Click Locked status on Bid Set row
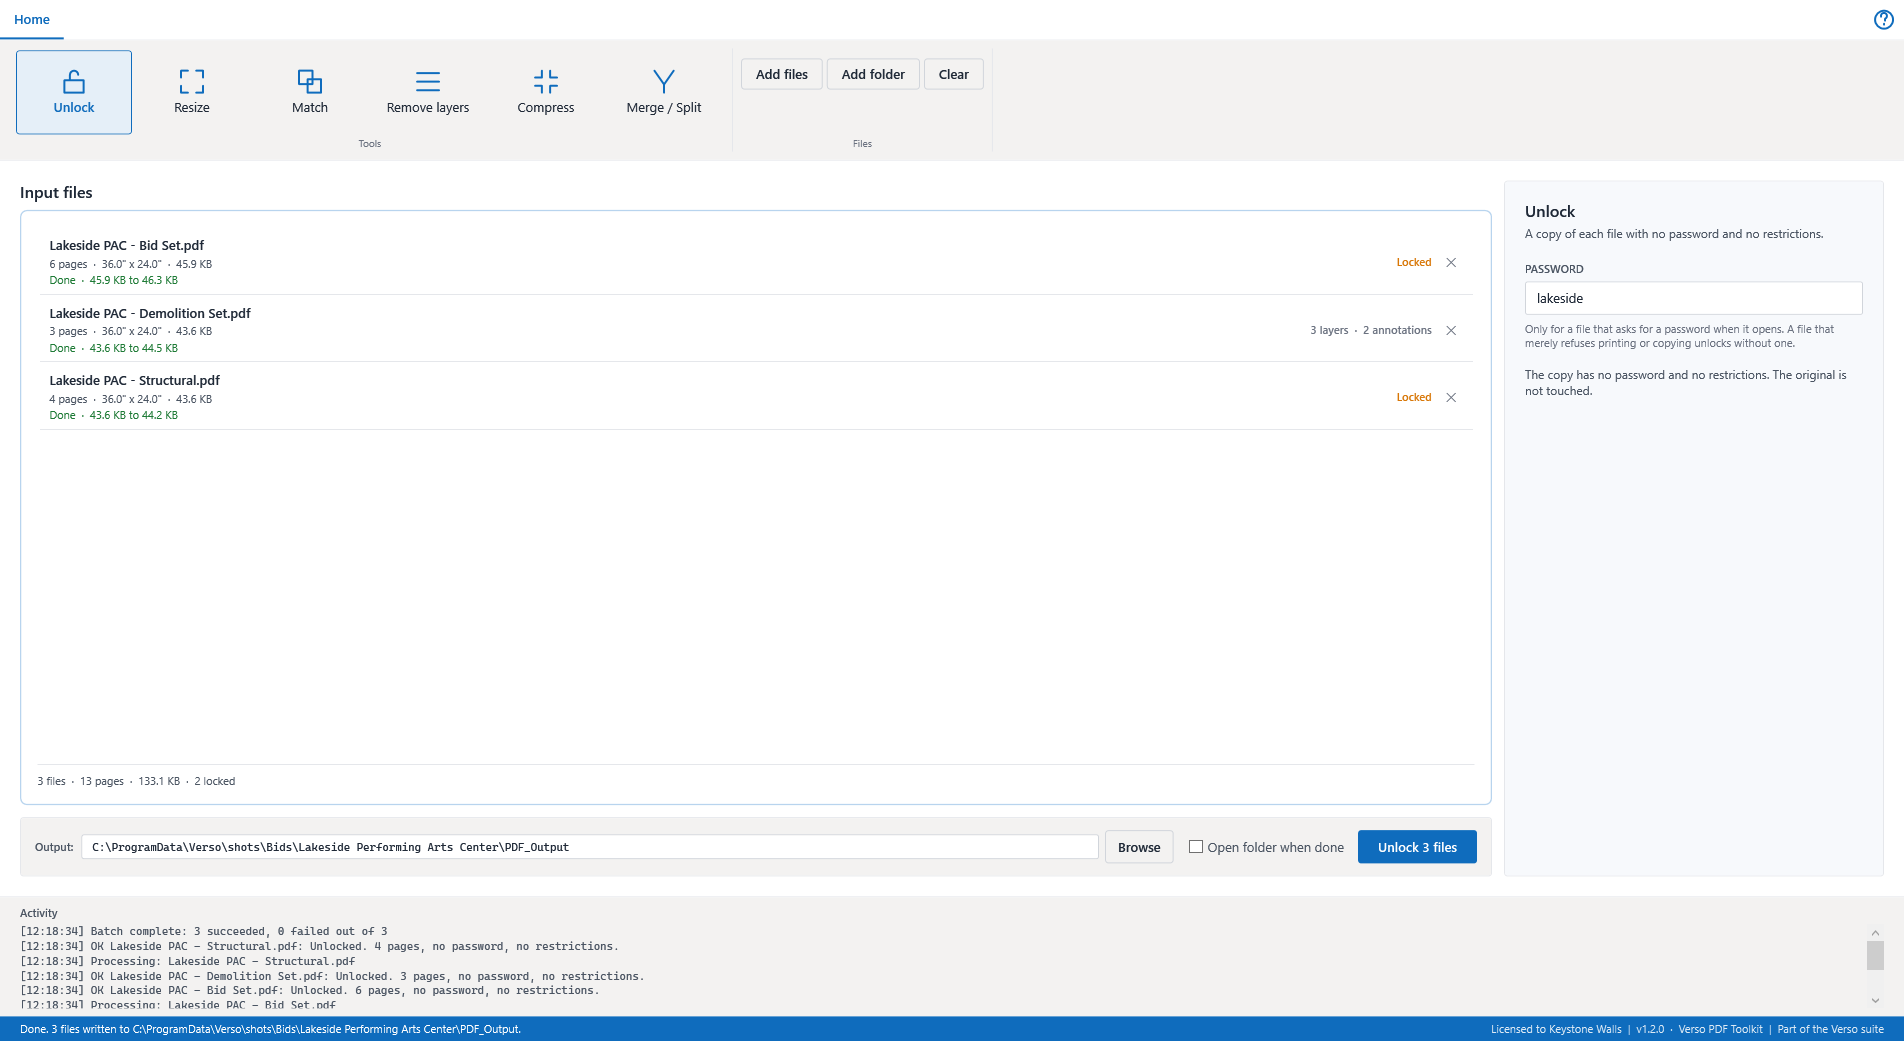The width and height of the screenshot is (1904, 1041). coord(1414,262)
